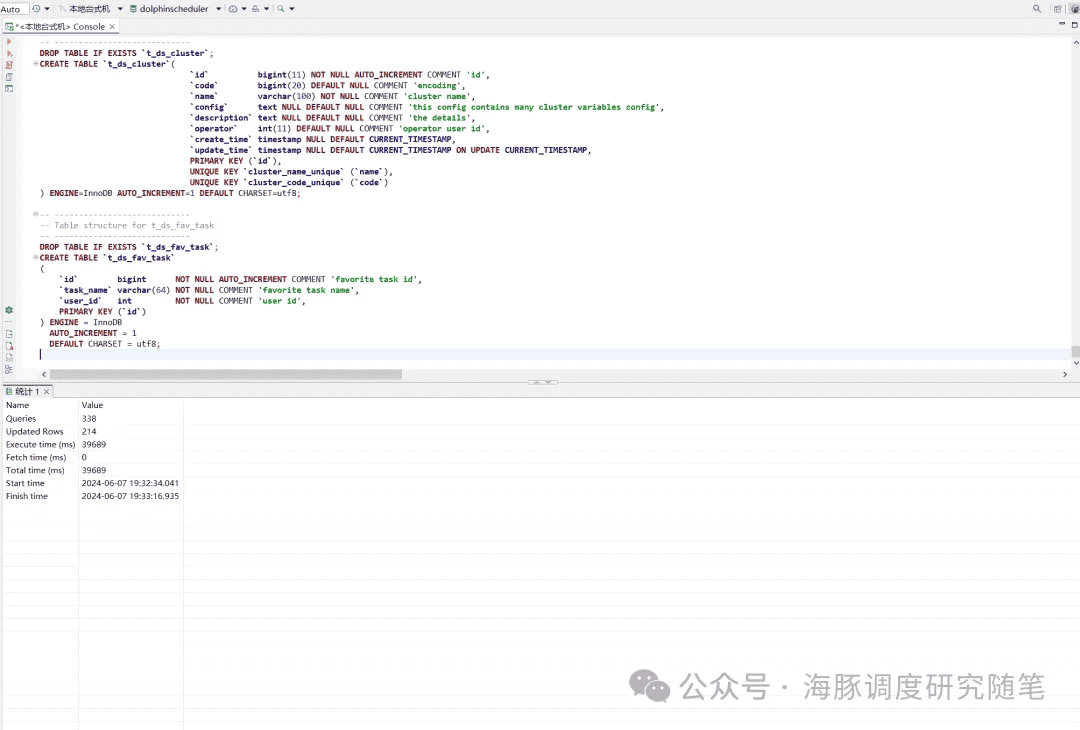Open the 本地台式机 connection dropdown
The width and height of the screenshot is (1080, 730).
point(120,9)
